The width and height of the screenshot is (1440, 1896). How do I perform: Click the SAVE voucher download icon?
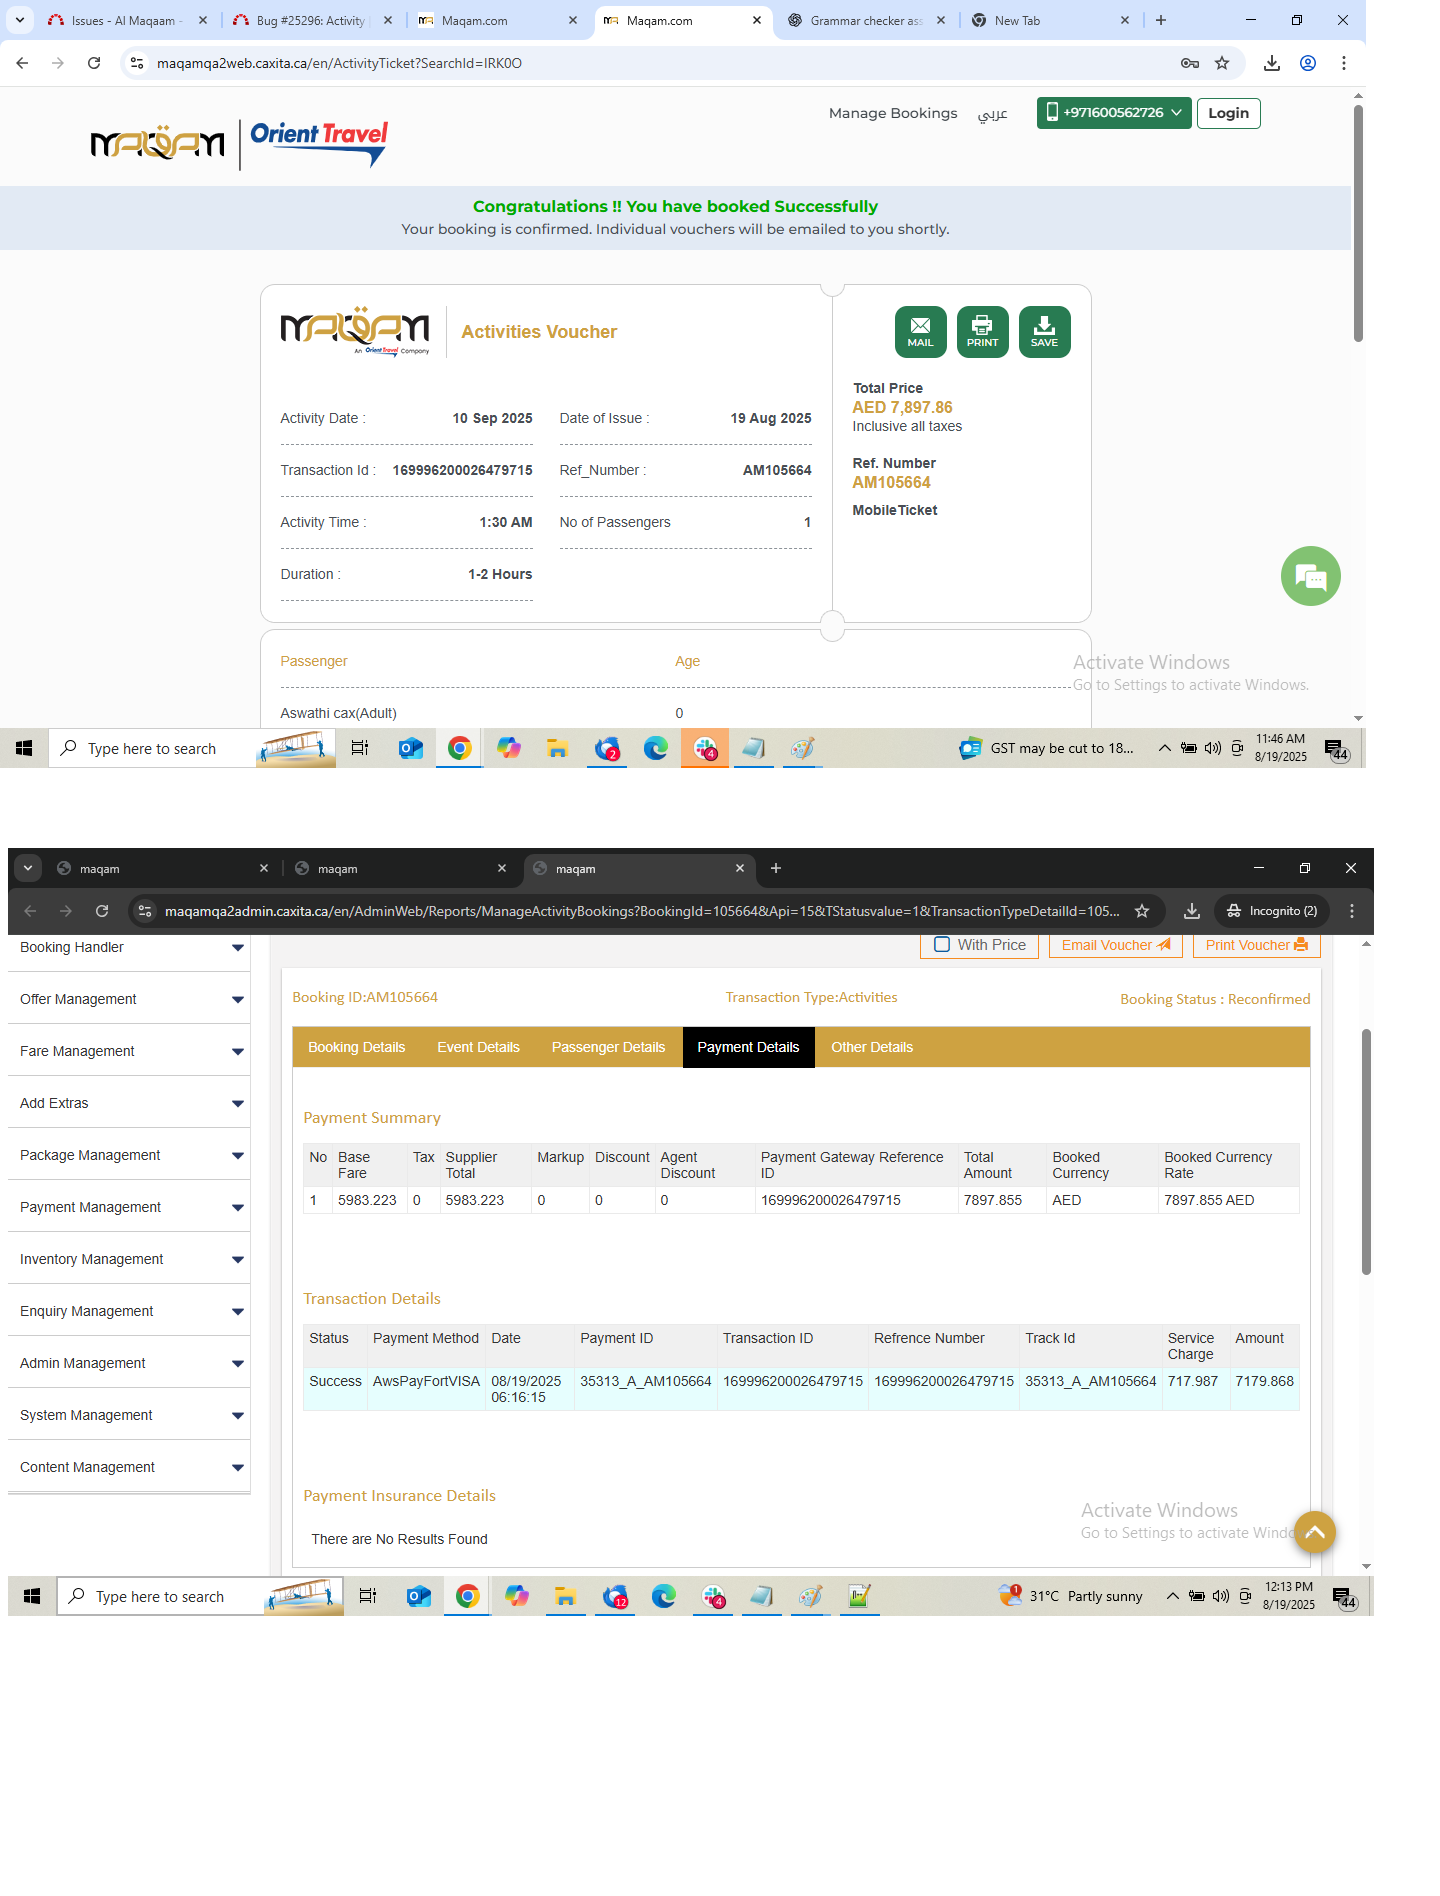click(1044, 332)
